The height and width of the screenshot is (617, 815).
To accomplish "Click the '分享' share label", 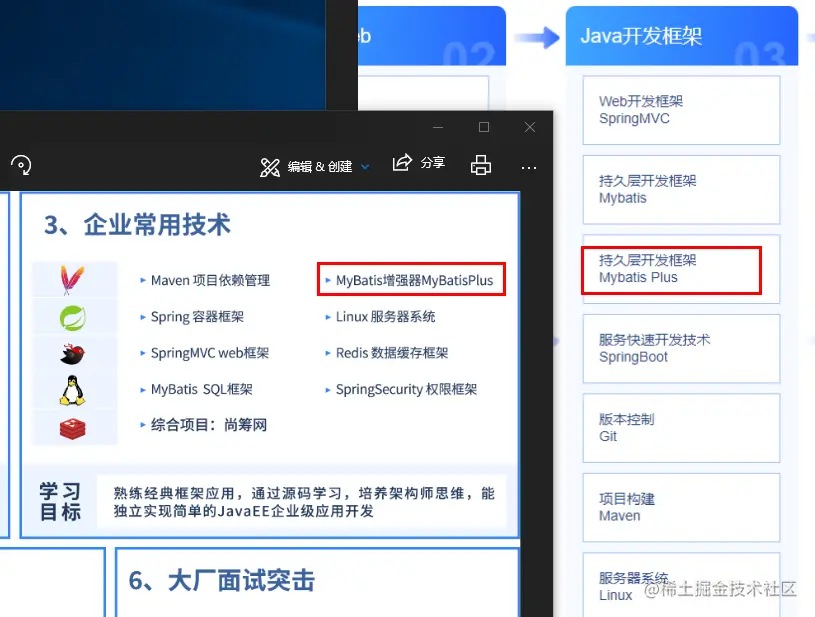I will click(x=432, y=163).
